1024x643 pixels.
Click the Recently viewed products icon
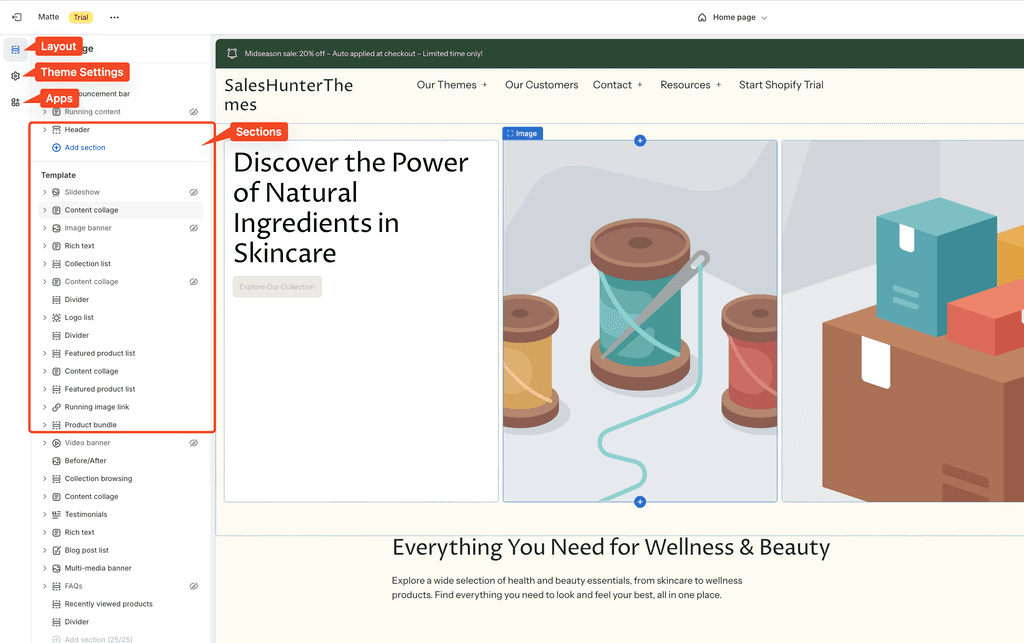point(56,604)
